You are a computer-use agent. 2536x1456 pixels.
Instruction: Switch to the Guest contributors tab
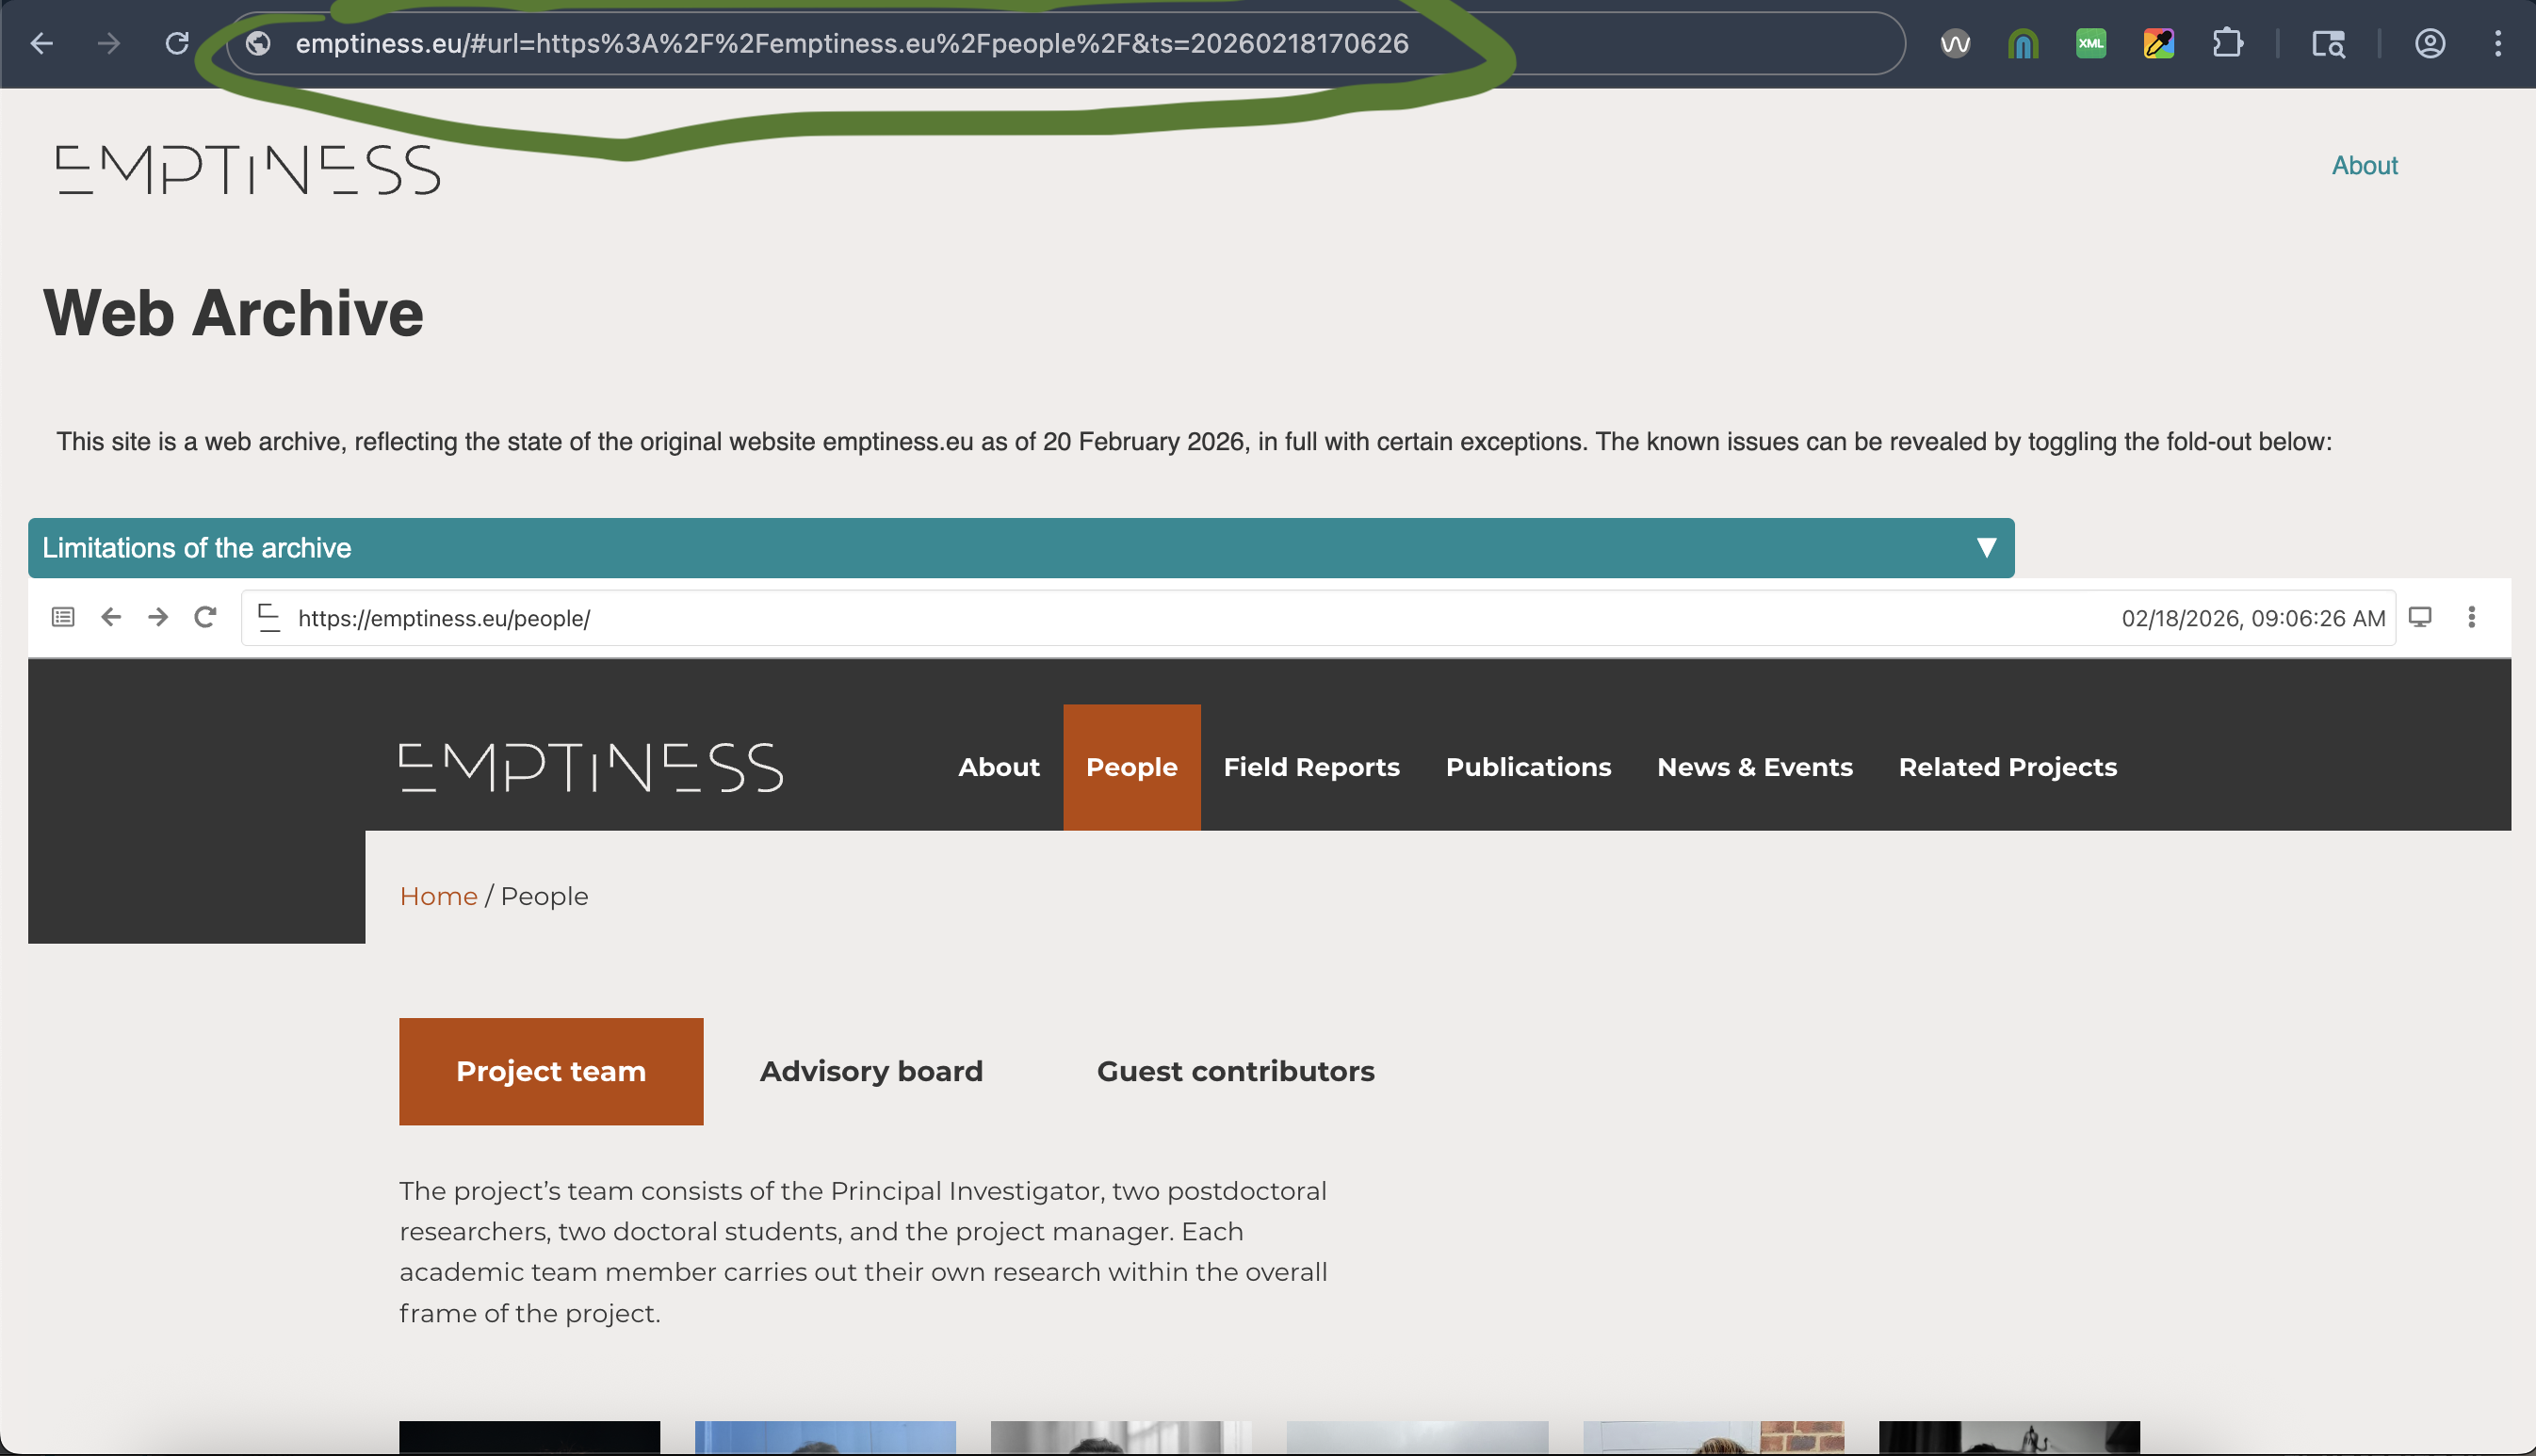[x=1236, y=1071]
